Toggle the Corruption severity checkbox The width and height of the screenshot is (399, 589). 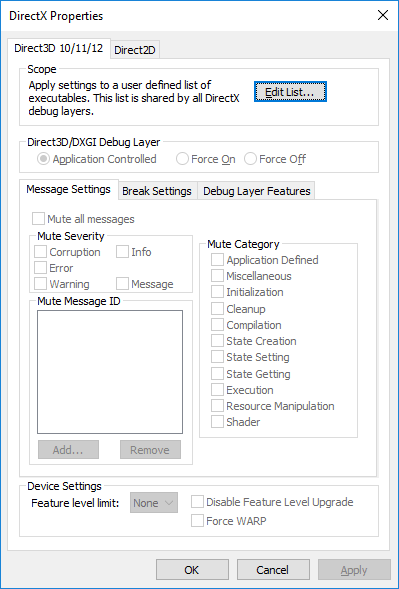coord(67,252)
